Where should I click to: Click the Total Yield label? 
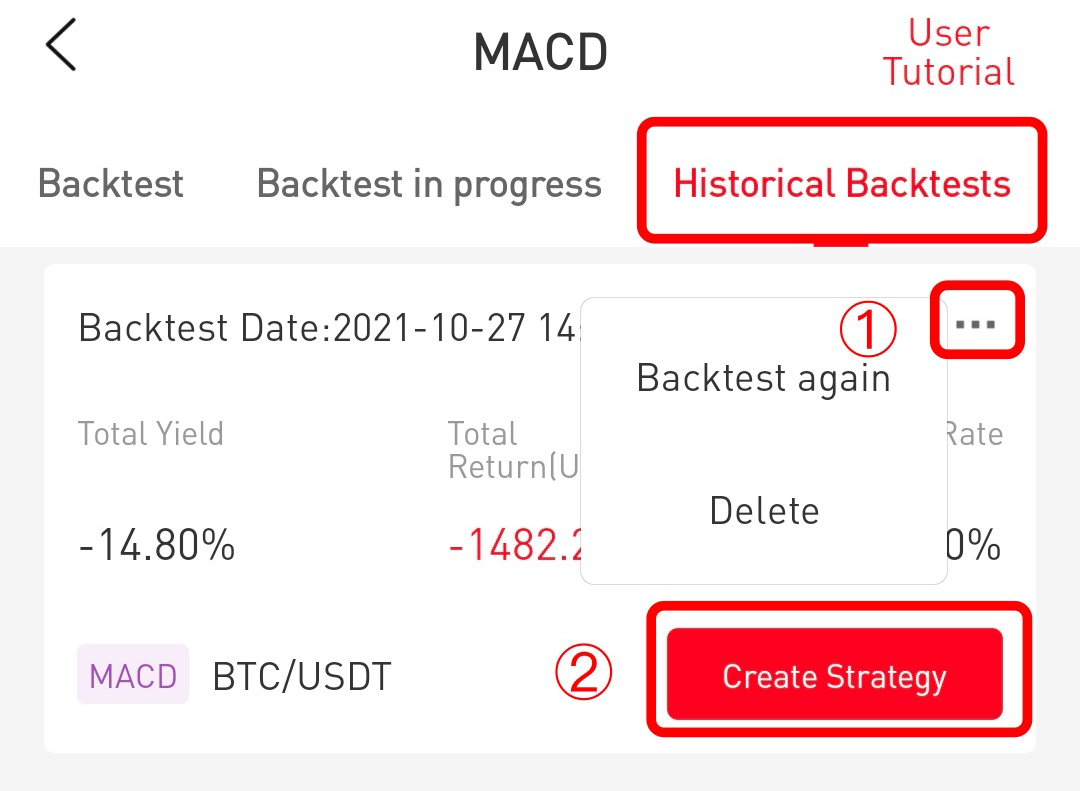tap(151, 434)
